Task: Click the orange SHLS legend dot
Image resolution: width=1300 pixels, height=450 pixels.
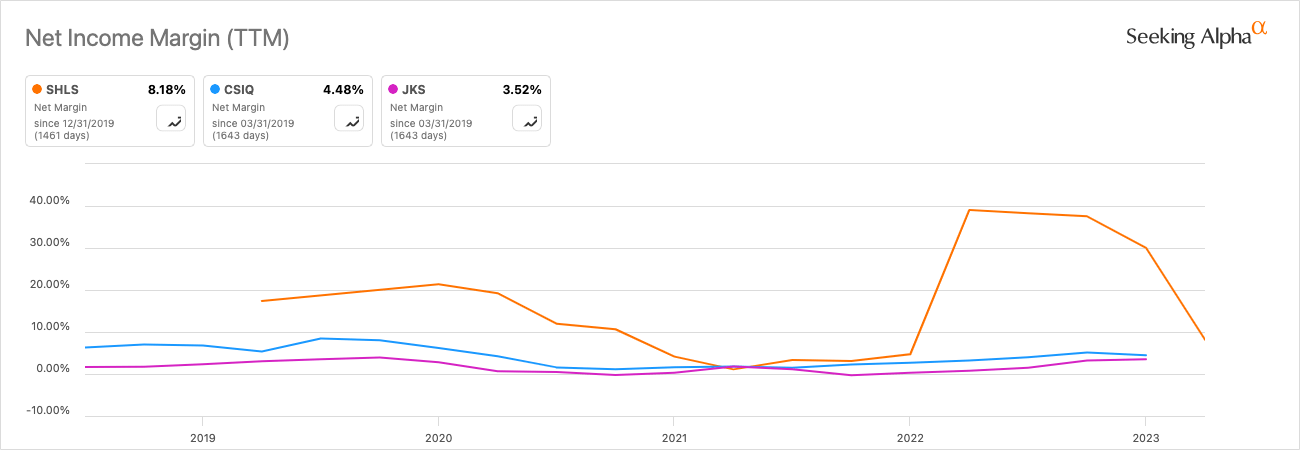Action: 37,90
